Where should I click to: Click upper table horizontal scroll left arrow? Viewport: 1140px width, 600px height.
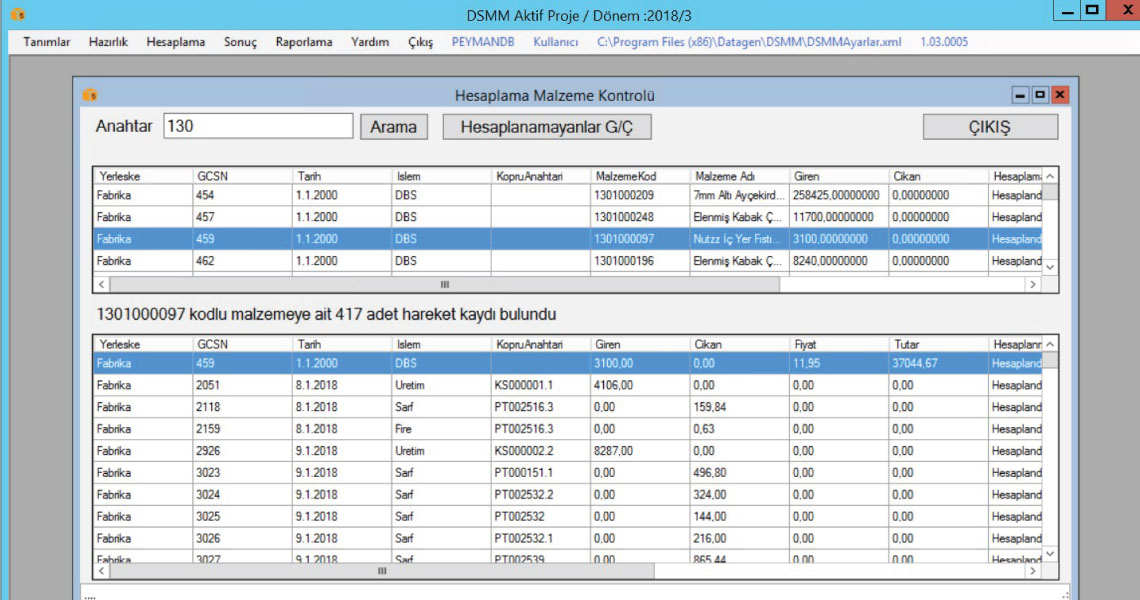(x=102, y=284)
